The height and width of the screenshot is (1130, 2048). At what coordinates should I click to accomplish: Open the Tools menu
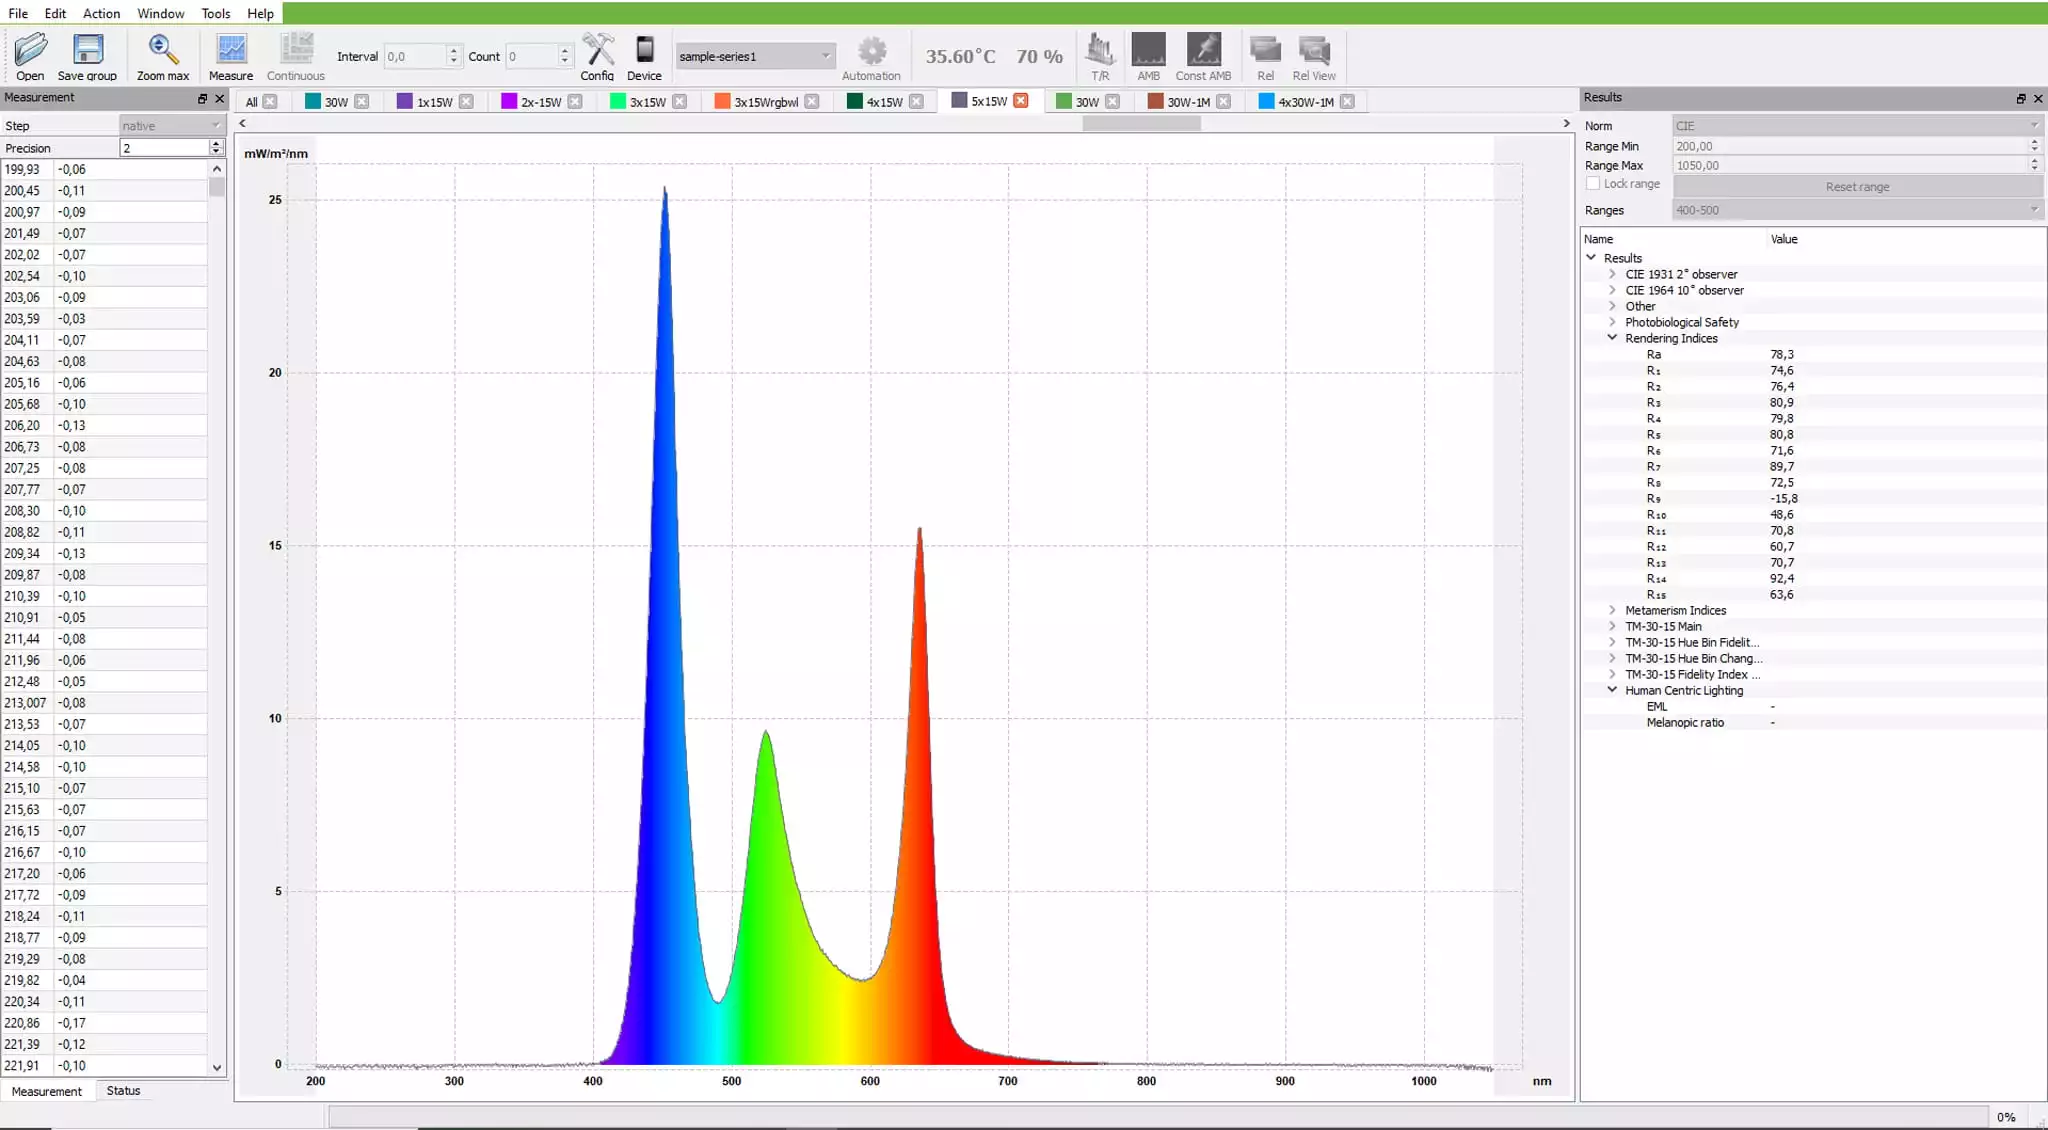pyautogui.click(x=215, y=13)
